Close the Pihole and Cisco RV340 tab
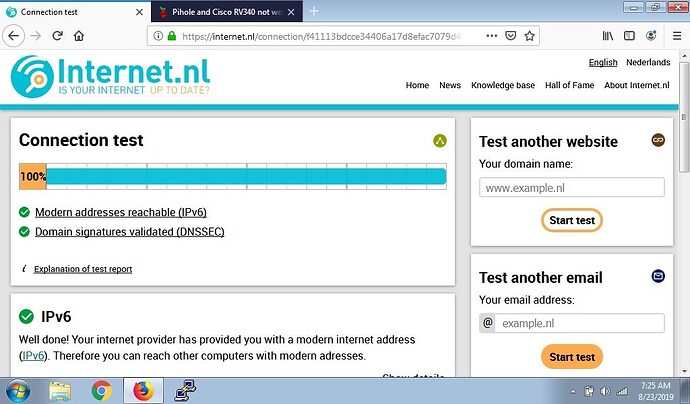Viewport: 690px width, 404px height. tap(291, 12)
